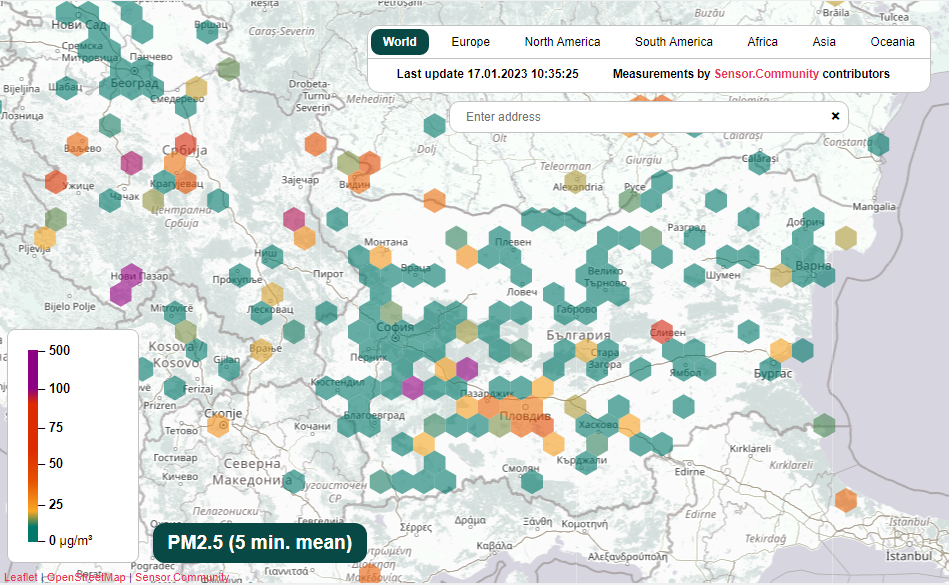Open the Asia region tab
The width and height of the screenshot is (949, 585).
coord(824,42)
